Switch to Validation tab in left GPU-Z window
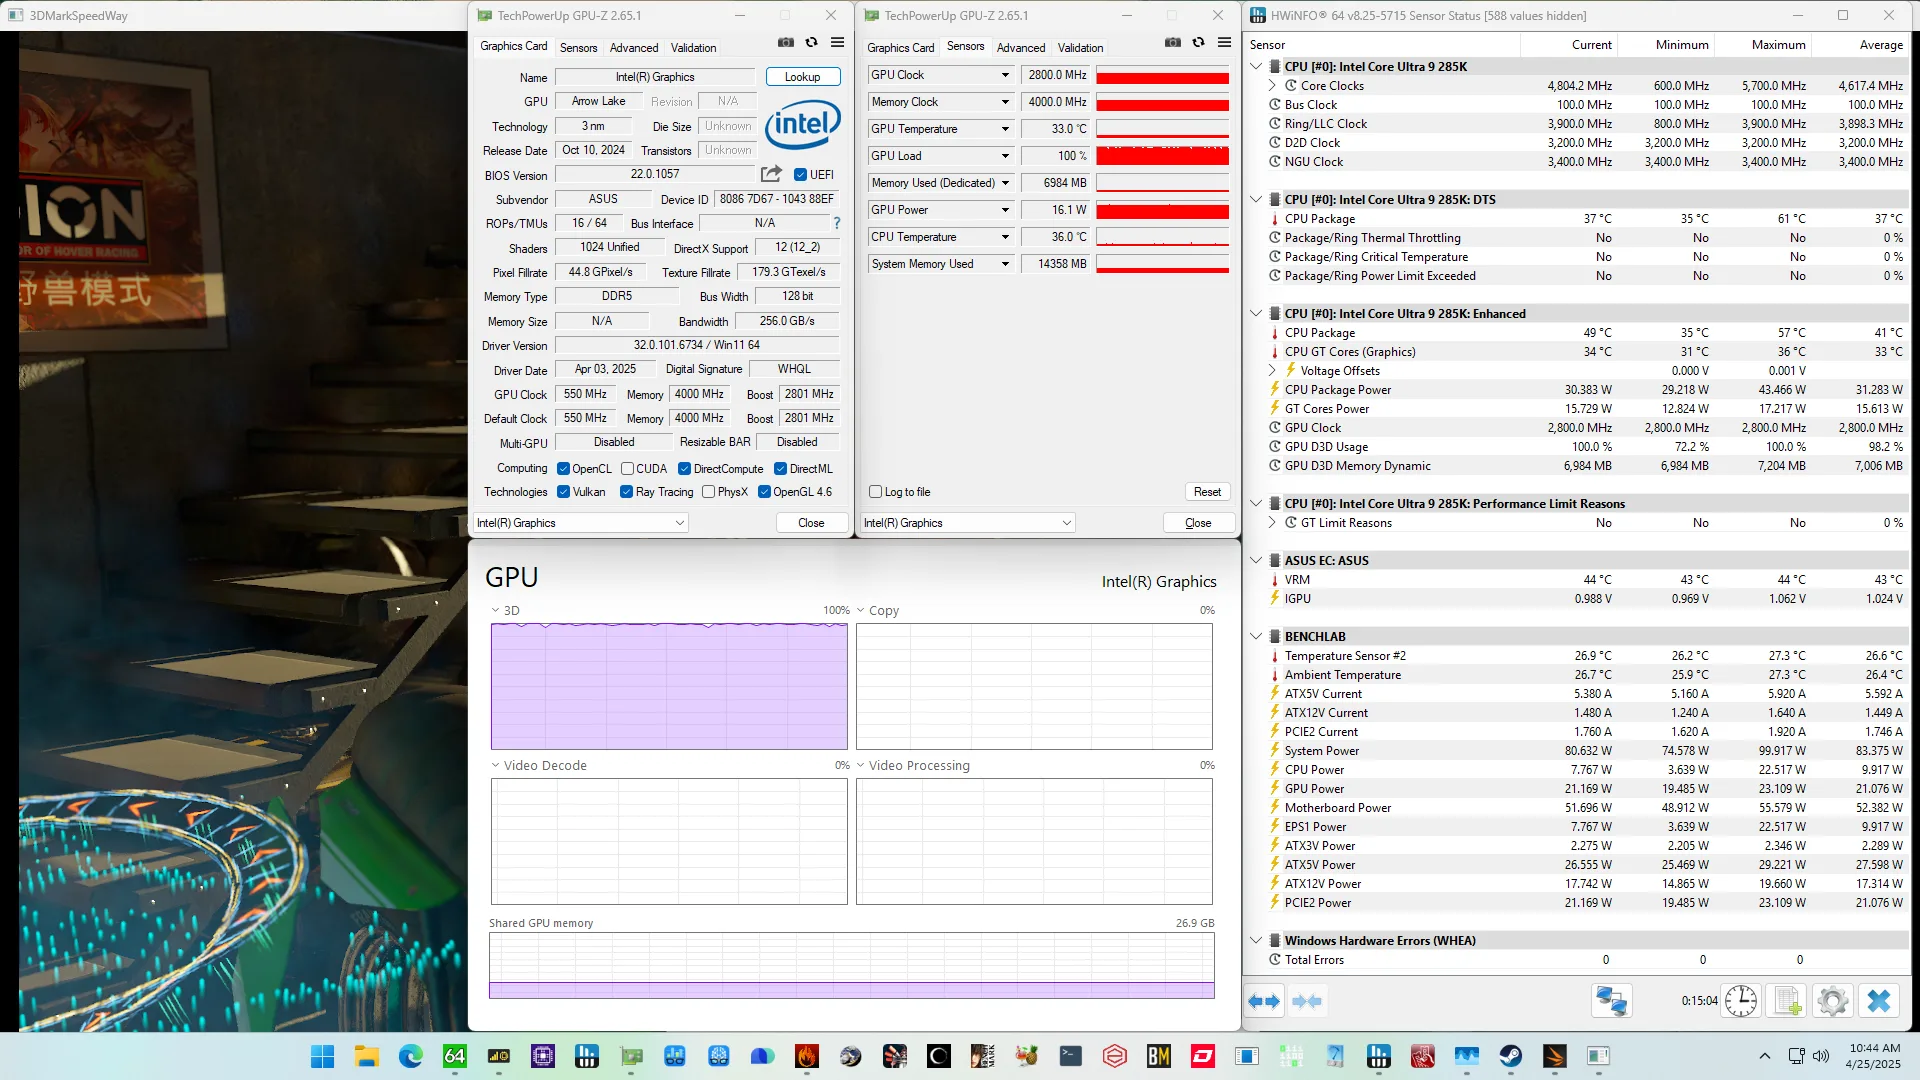The width and height of the screenshot is (1920, 1080). pyautogui.click(x=693, y=48)
